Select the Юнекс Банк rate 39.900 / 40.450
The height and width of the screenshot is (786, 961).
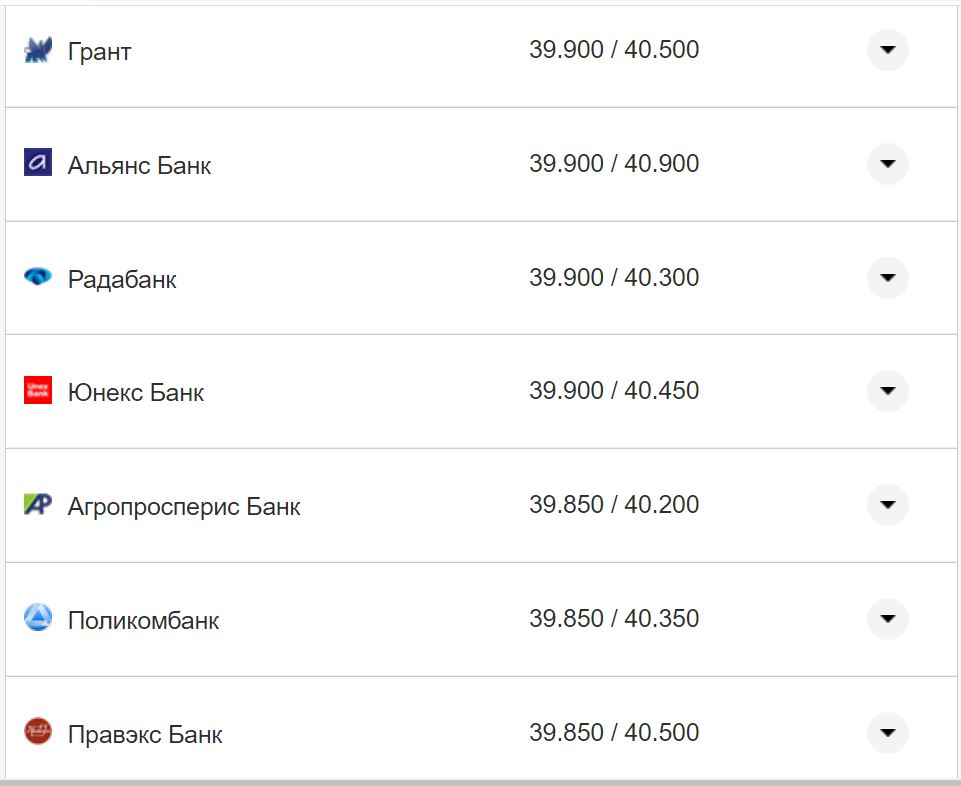[613, 390]
